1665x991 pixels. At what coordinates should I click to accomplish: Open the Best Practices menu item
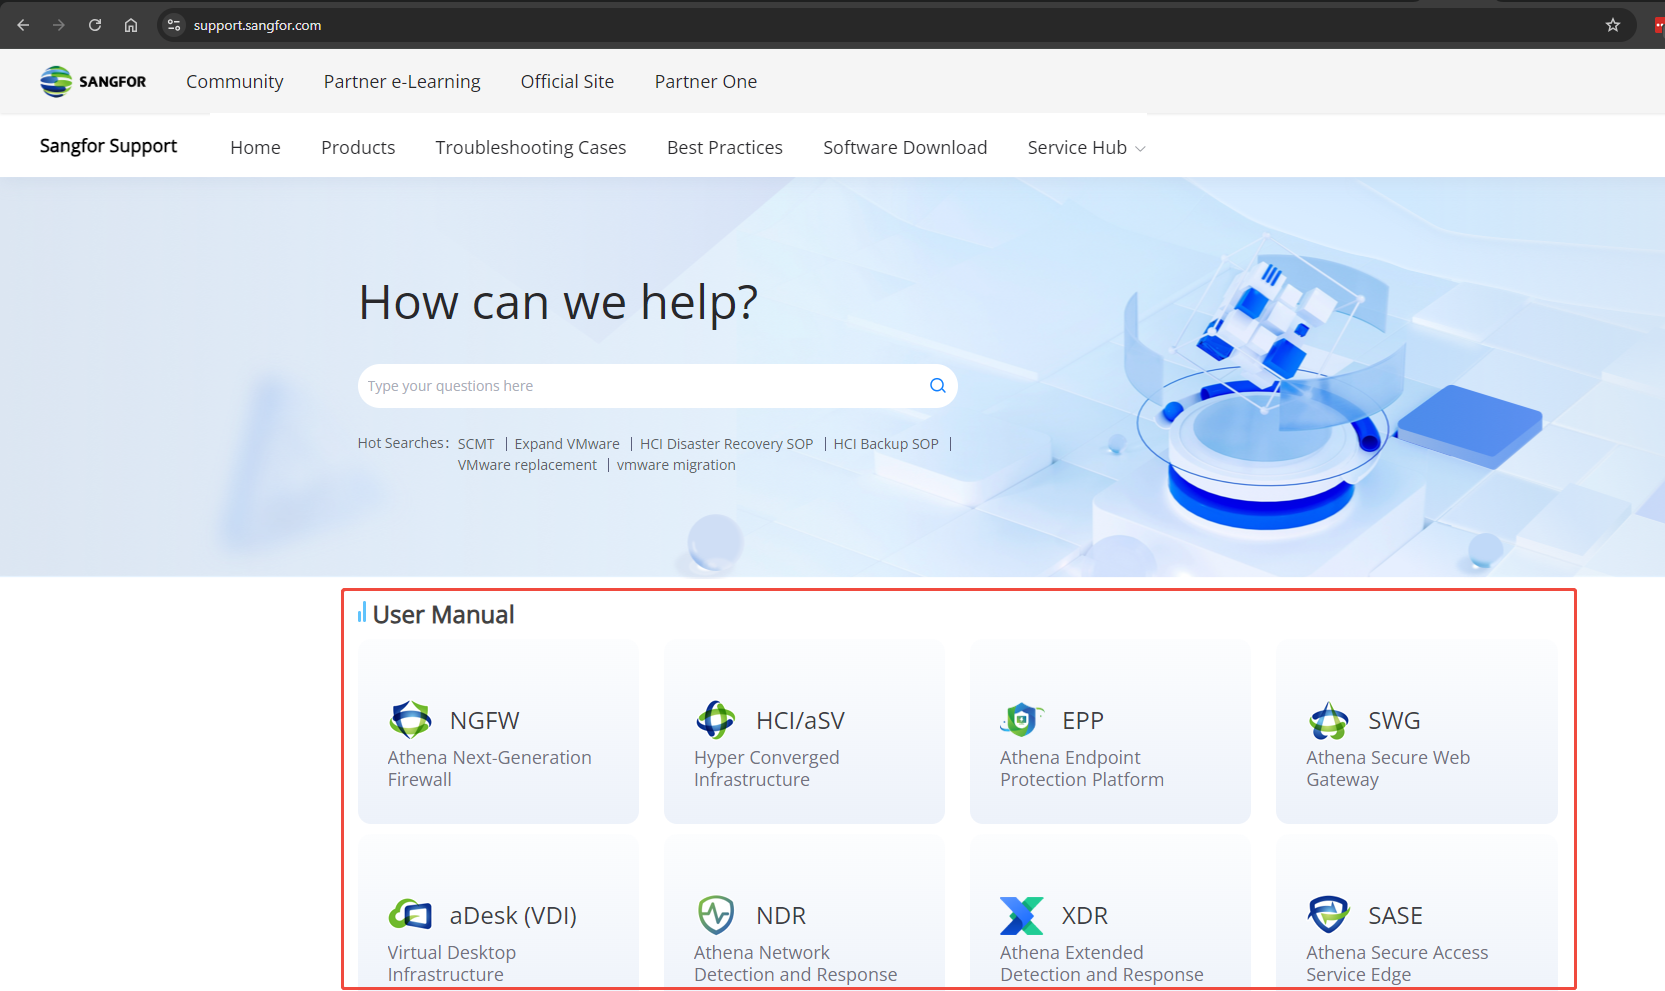[725, 148]
